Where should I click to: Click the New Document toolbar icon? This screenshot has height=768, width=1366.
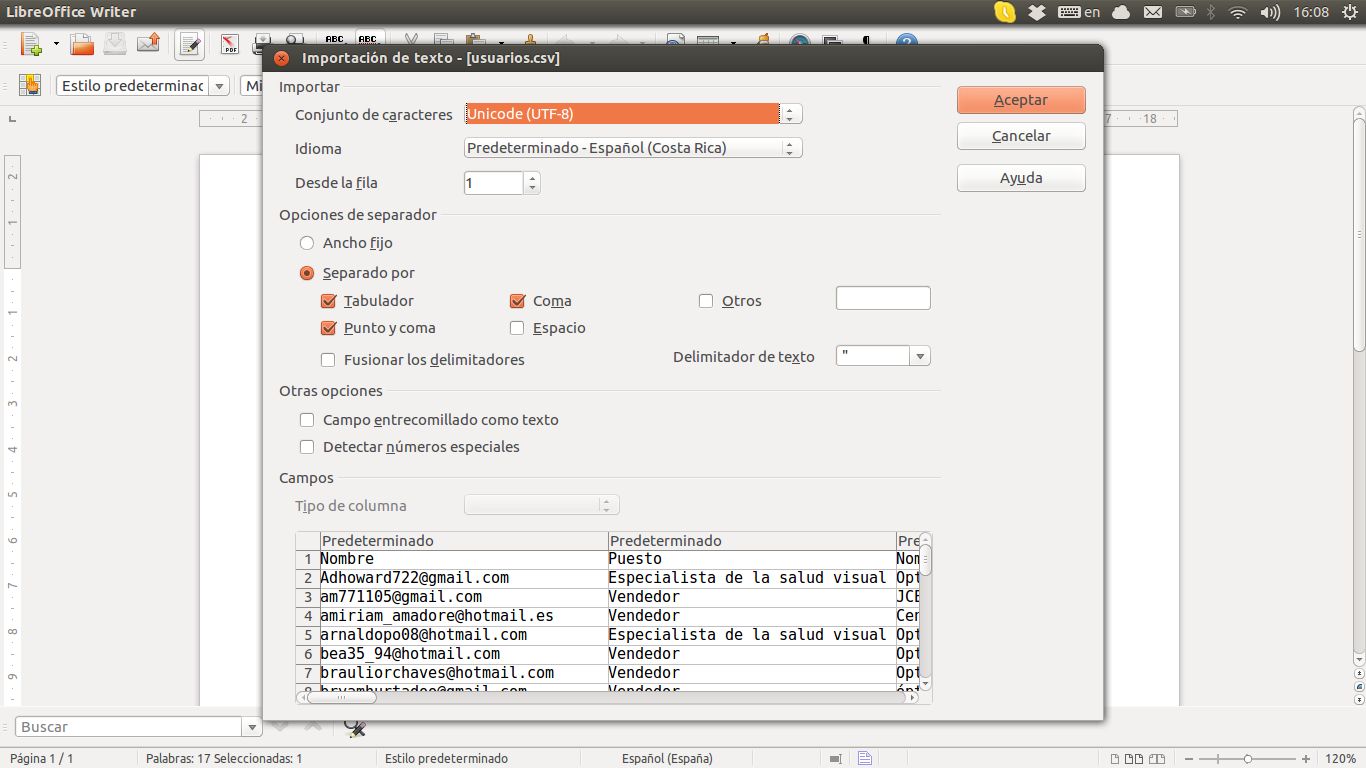tap(31, 43)
